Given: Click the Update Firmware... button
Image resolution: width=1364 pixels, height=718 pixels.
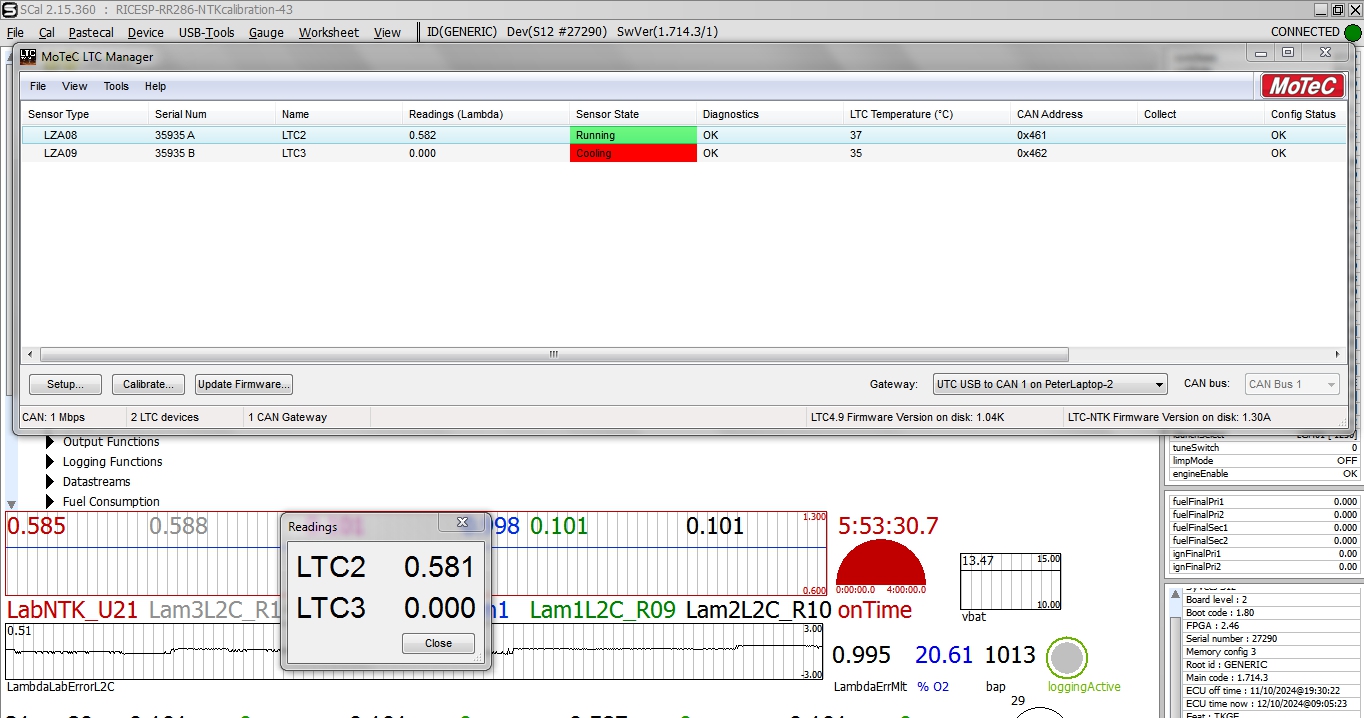Looking at the screenshot, I should 244,384.
